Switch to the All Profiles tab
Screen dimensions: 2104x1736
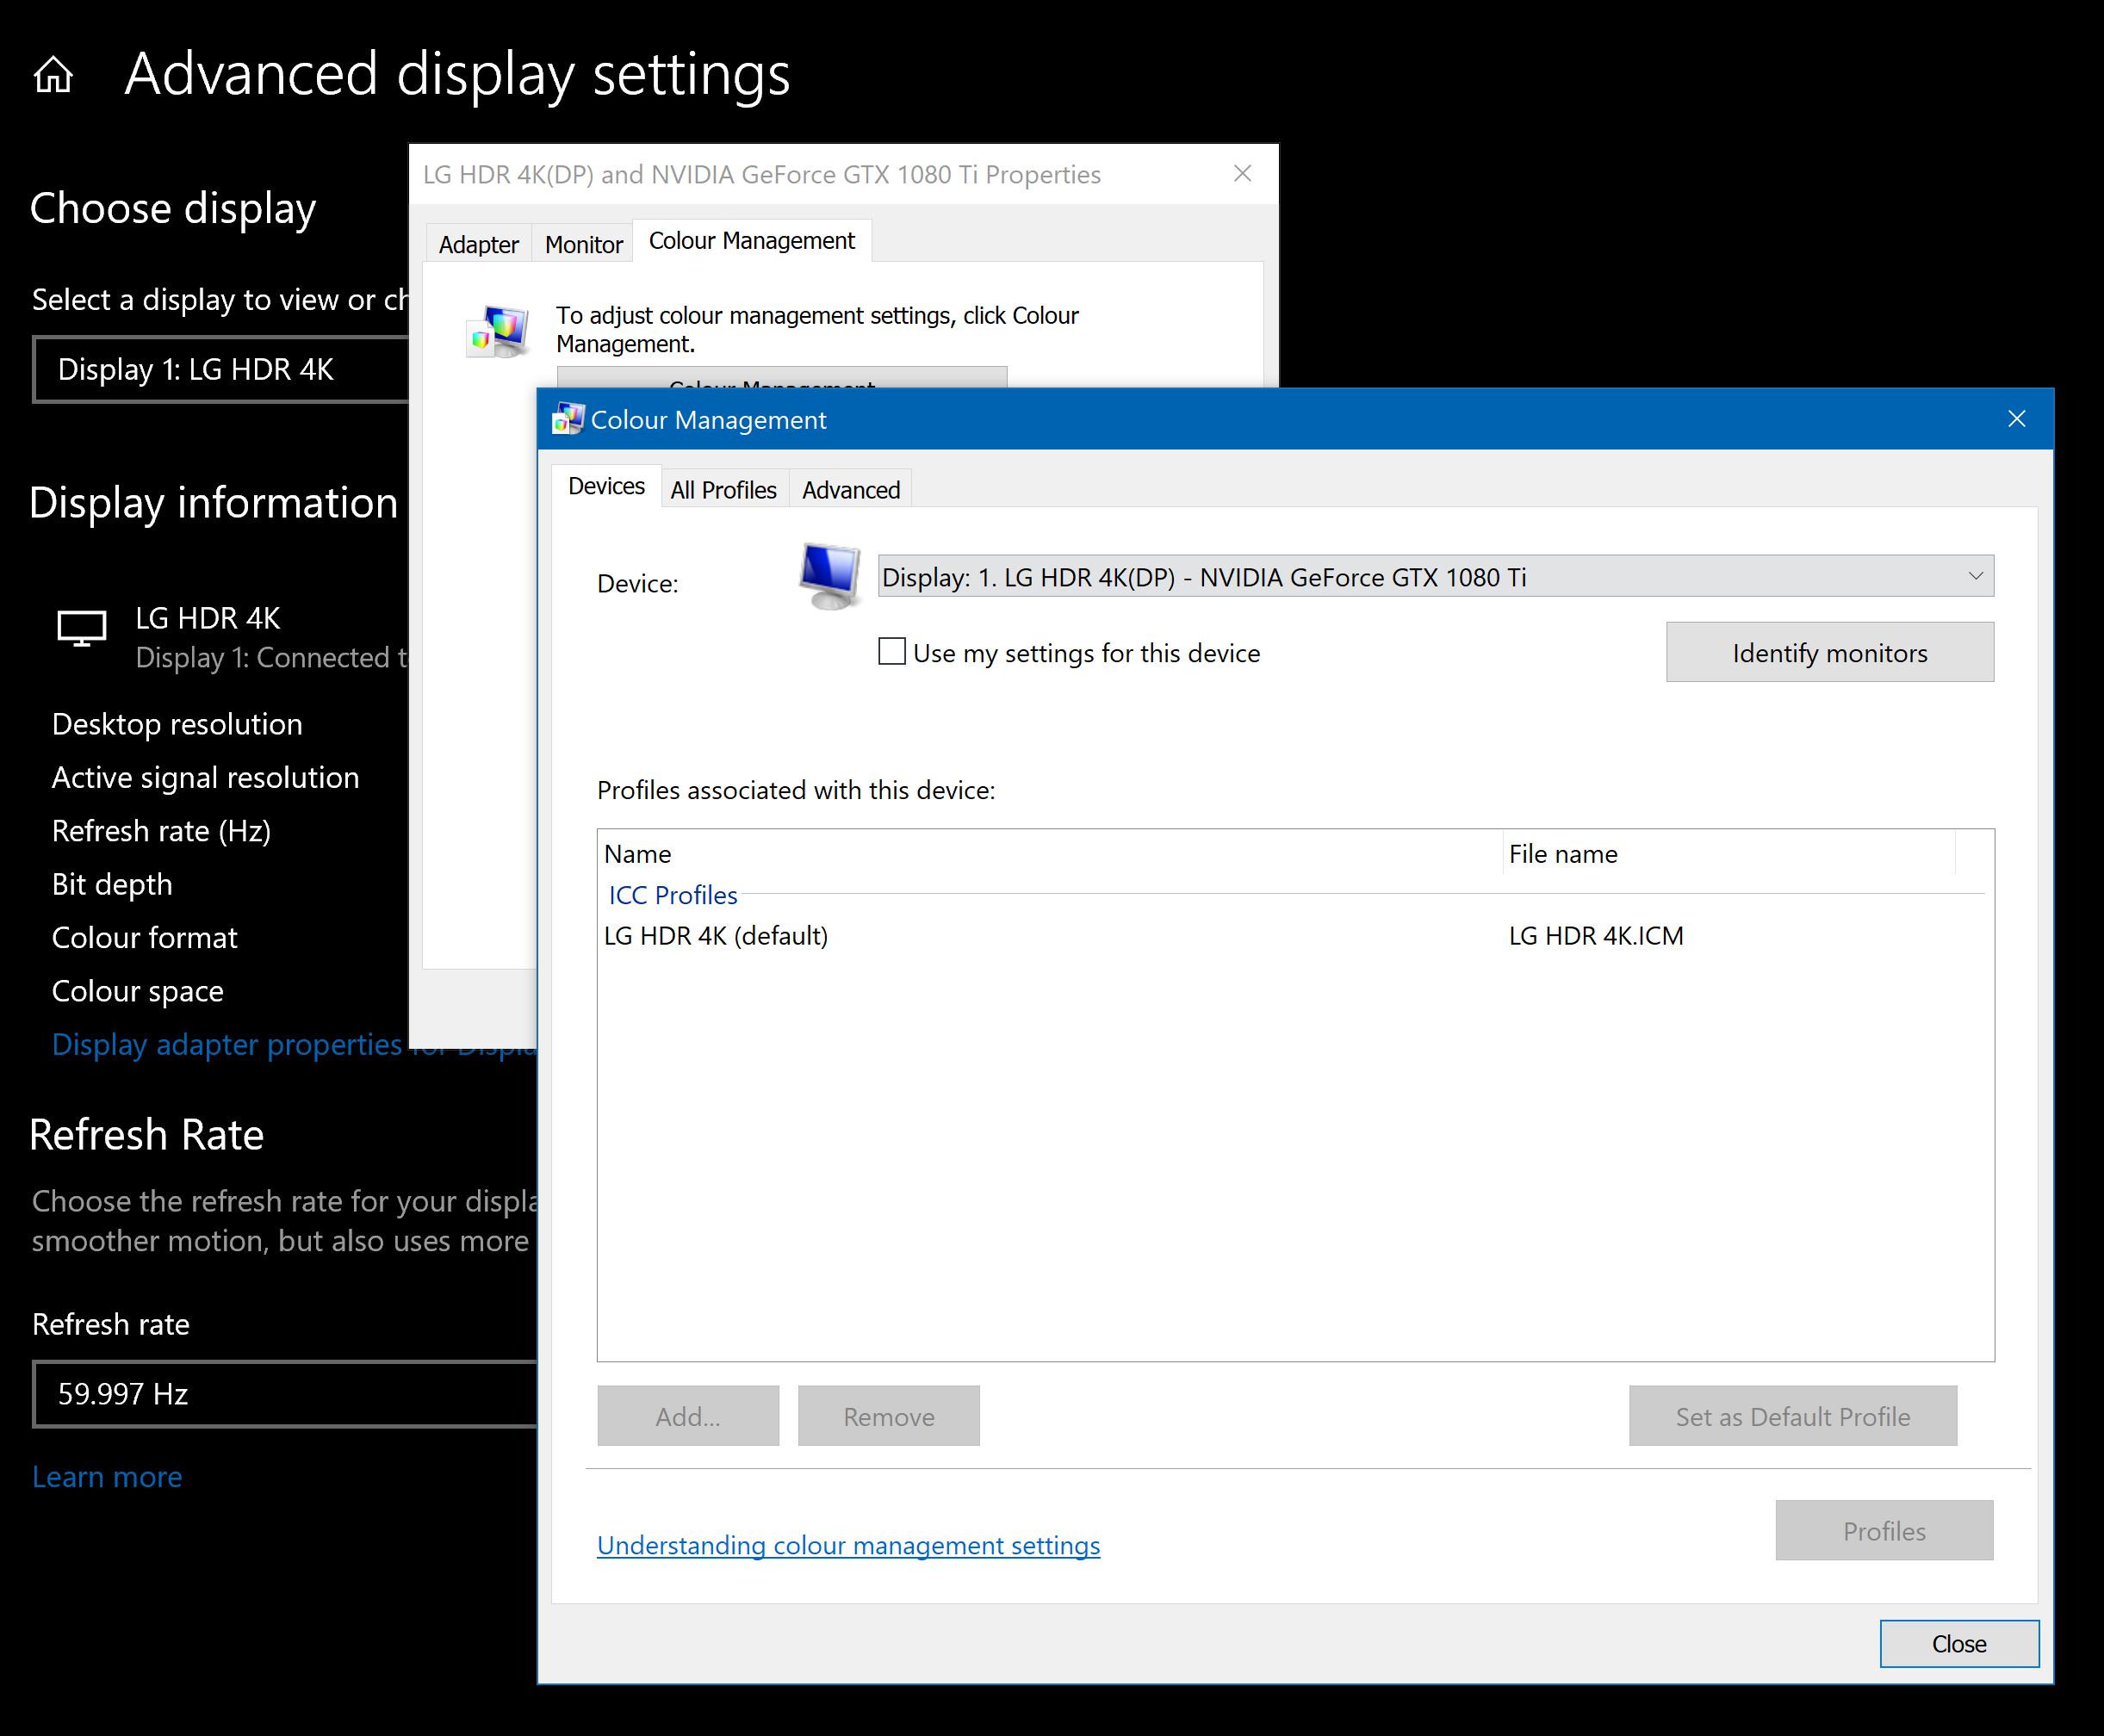(x=722, y=489)
